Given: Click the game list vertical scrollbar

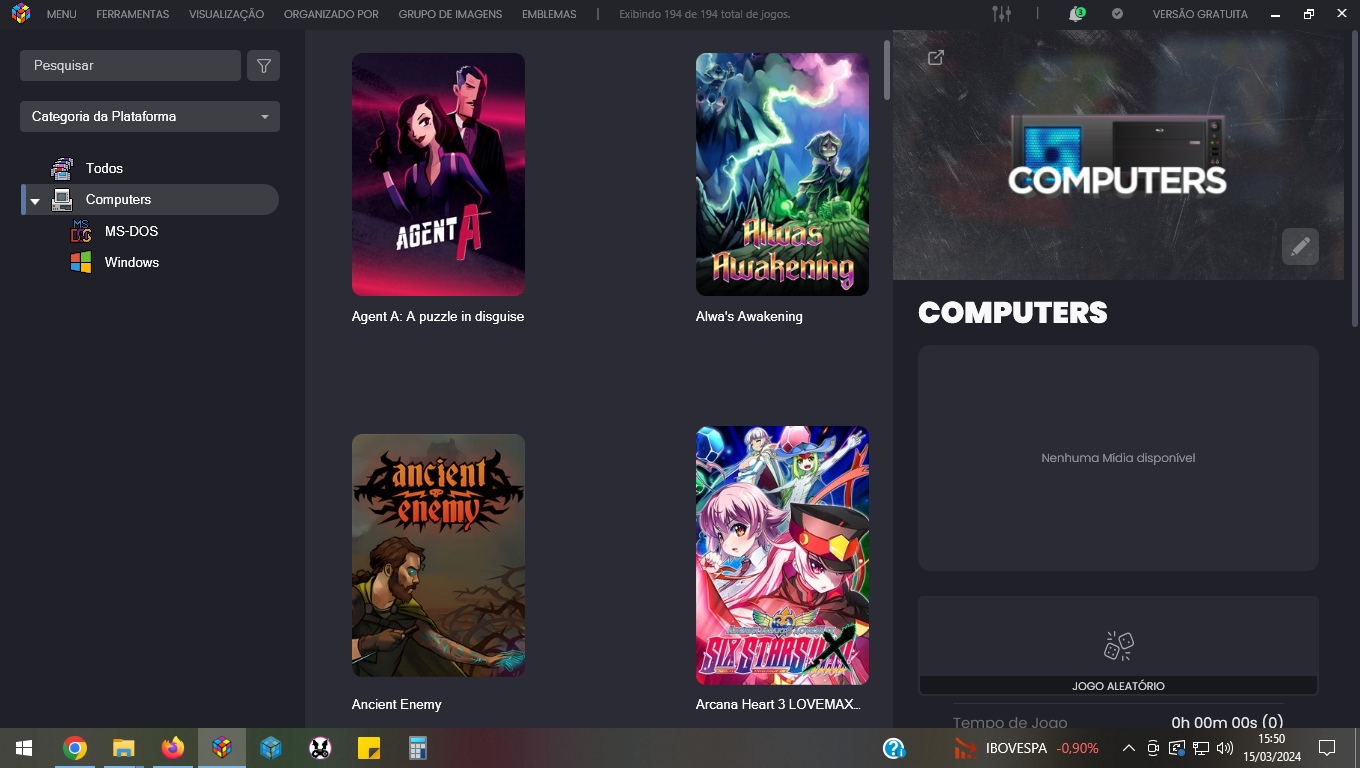Looking at the screenshot, I should click(886, 70).
